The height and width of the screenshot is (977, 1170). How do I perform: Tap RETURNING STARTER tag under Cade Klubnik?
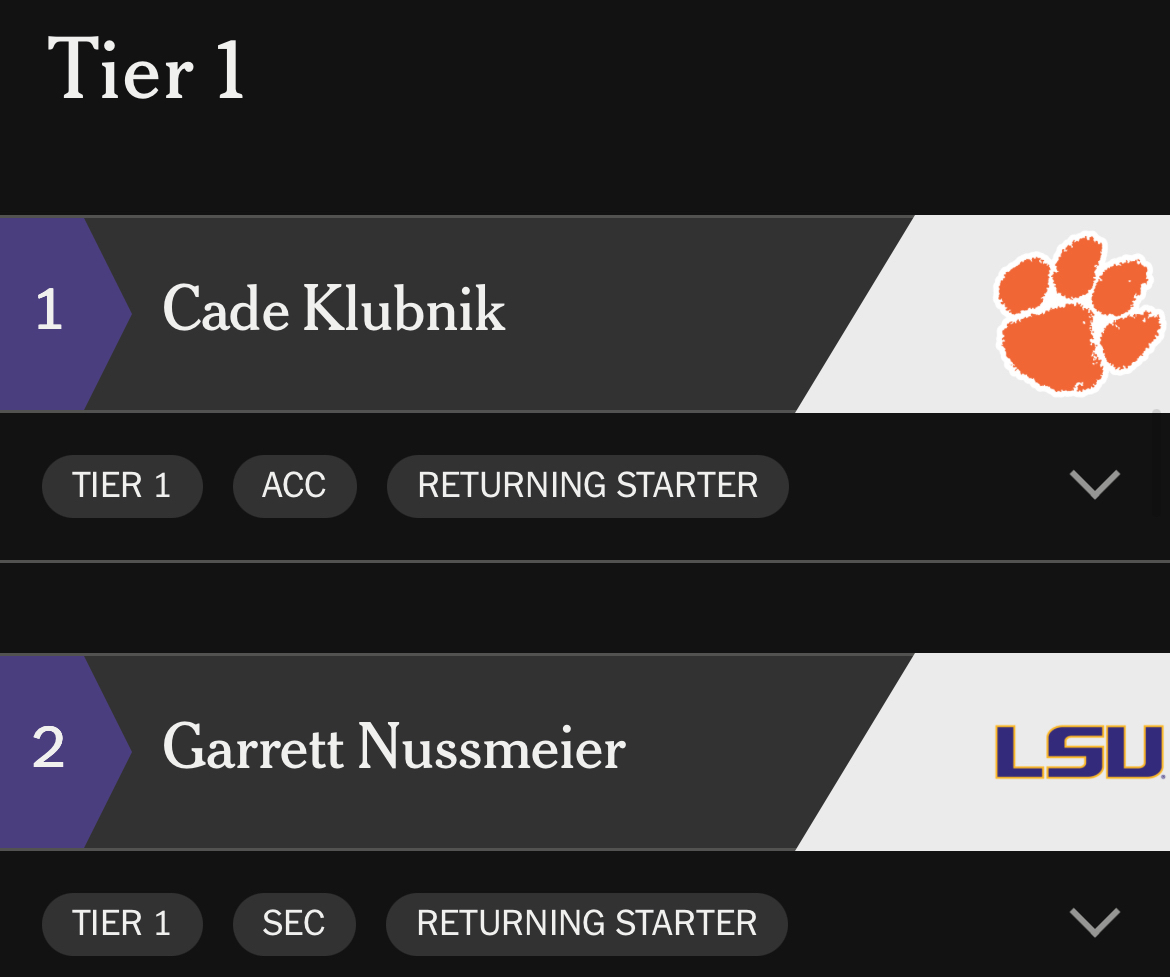[587, 486]
